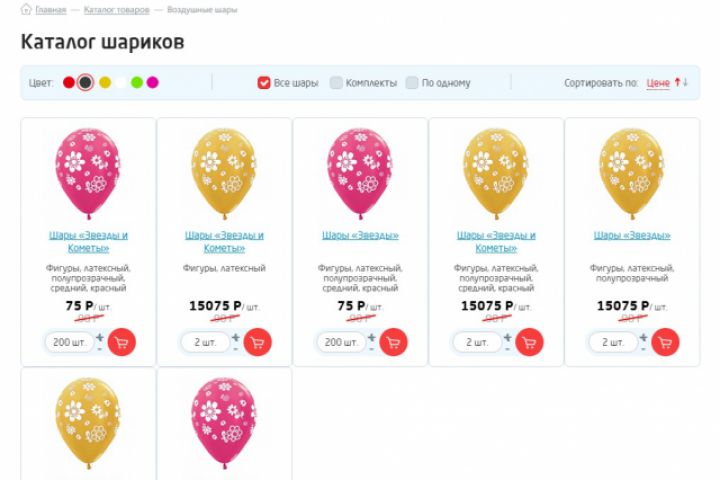Click the quantity field showing 200 шт. on third card
The height and width of the screenshot is (480, 720).
(x=341, y=342)
